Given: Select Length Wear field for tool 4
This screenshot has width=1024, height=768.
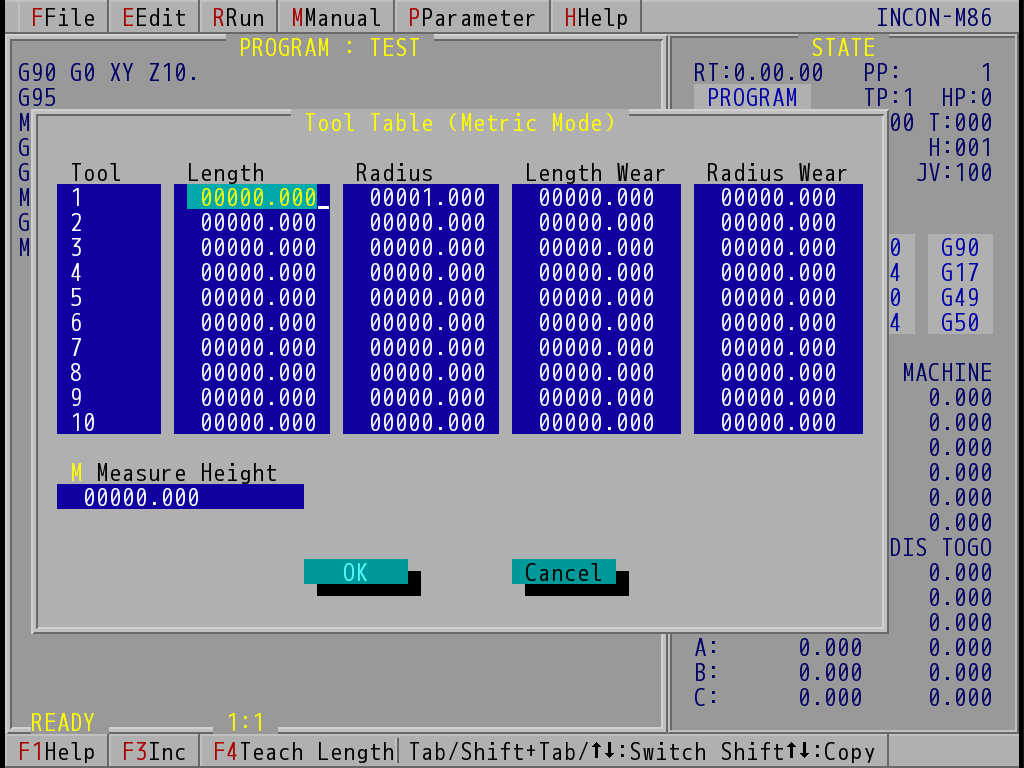Looking at the screenshot, I should point(596,272).
